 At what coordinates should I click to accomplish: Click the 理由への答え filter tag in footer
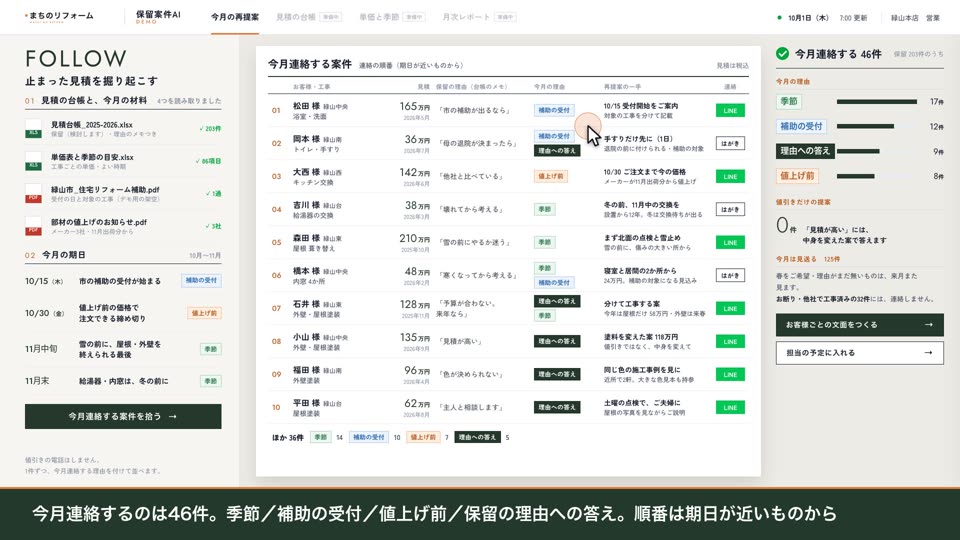click(x=478, y=437)
